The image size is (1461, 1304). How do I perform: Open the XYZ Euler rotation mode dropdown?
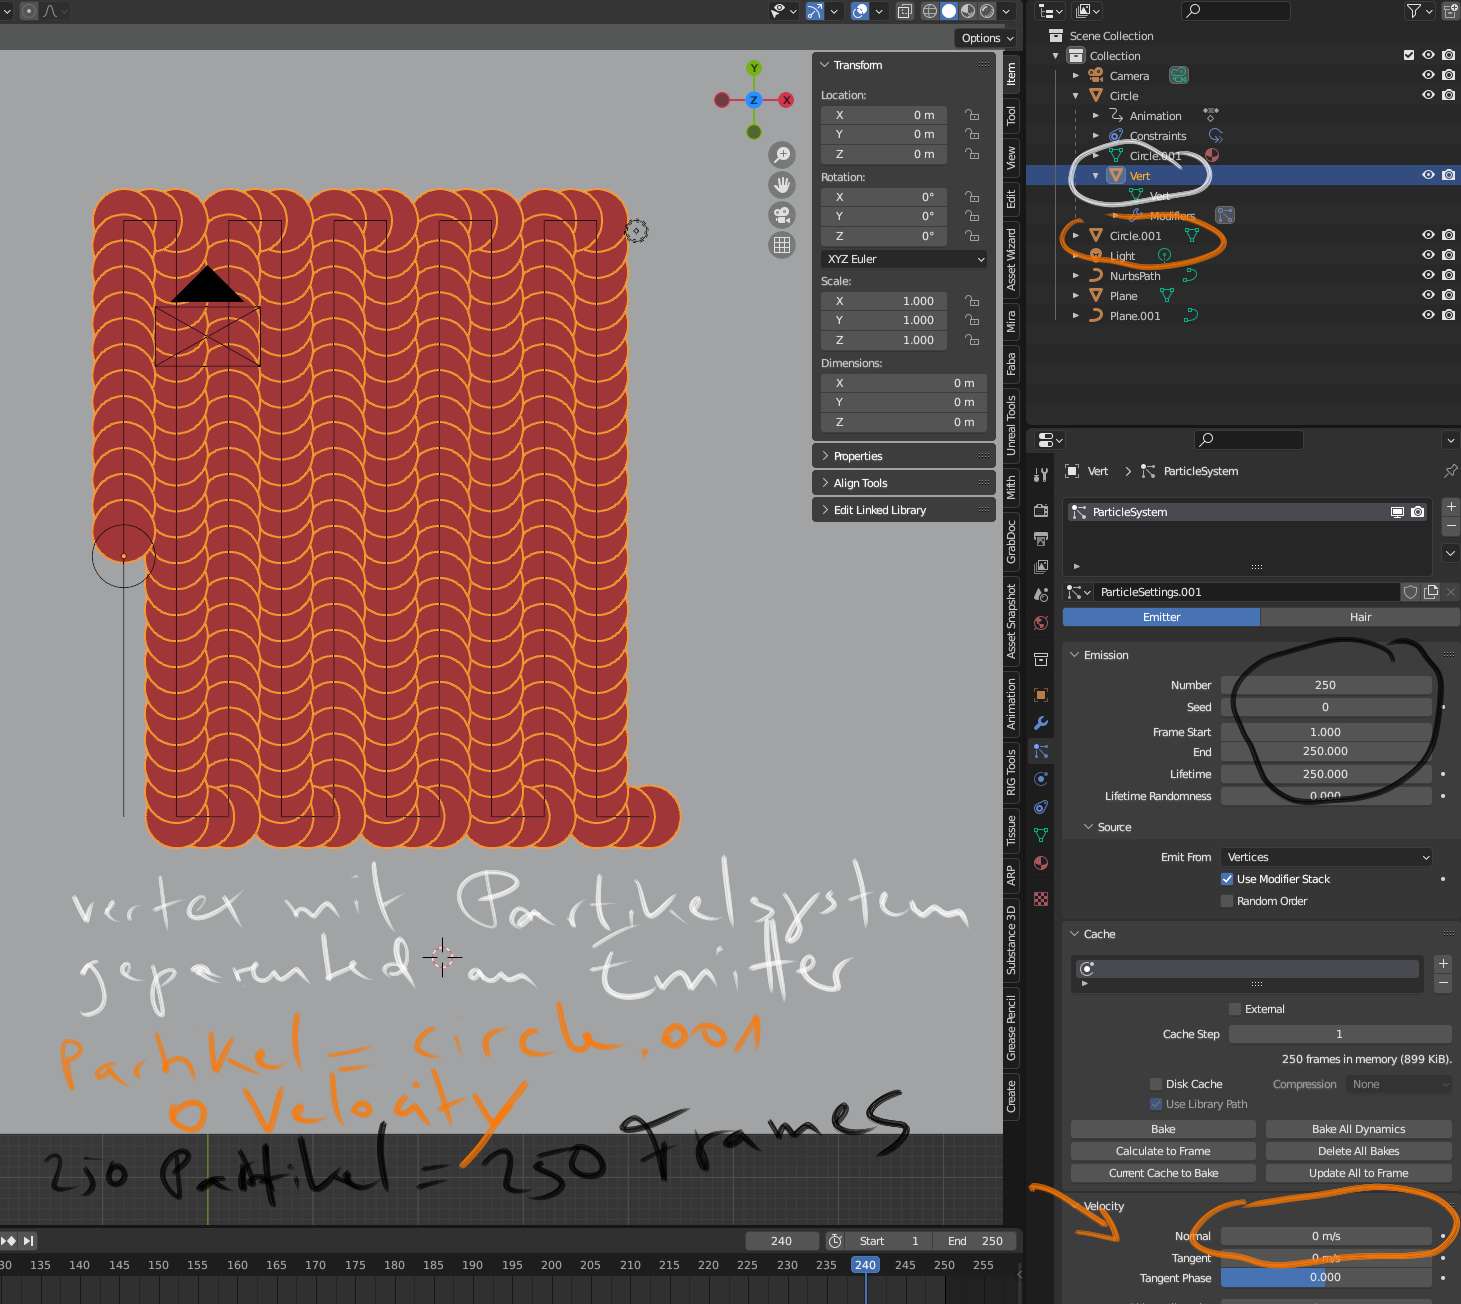point(904,259)
